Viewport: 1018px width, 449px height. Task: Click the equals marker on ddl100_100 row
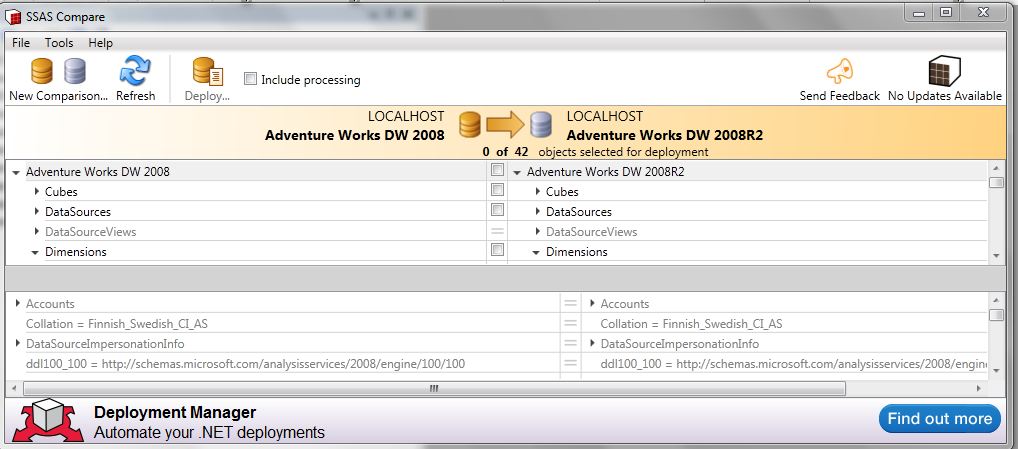tap(570, 363)
